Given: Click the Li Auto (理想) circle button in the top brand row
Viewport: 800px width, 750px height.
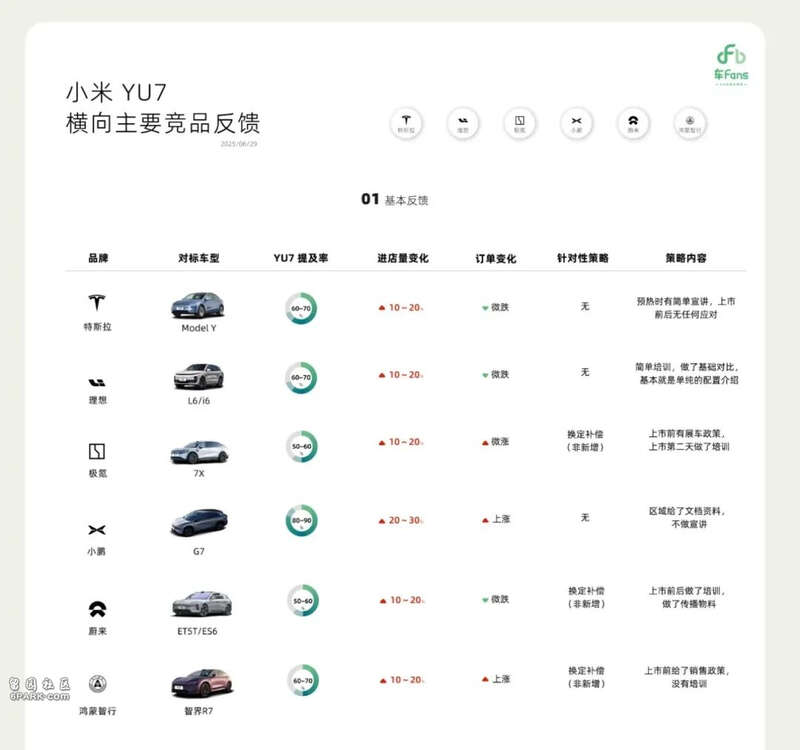Looking at the screenshot, I should tap(463, 123).
